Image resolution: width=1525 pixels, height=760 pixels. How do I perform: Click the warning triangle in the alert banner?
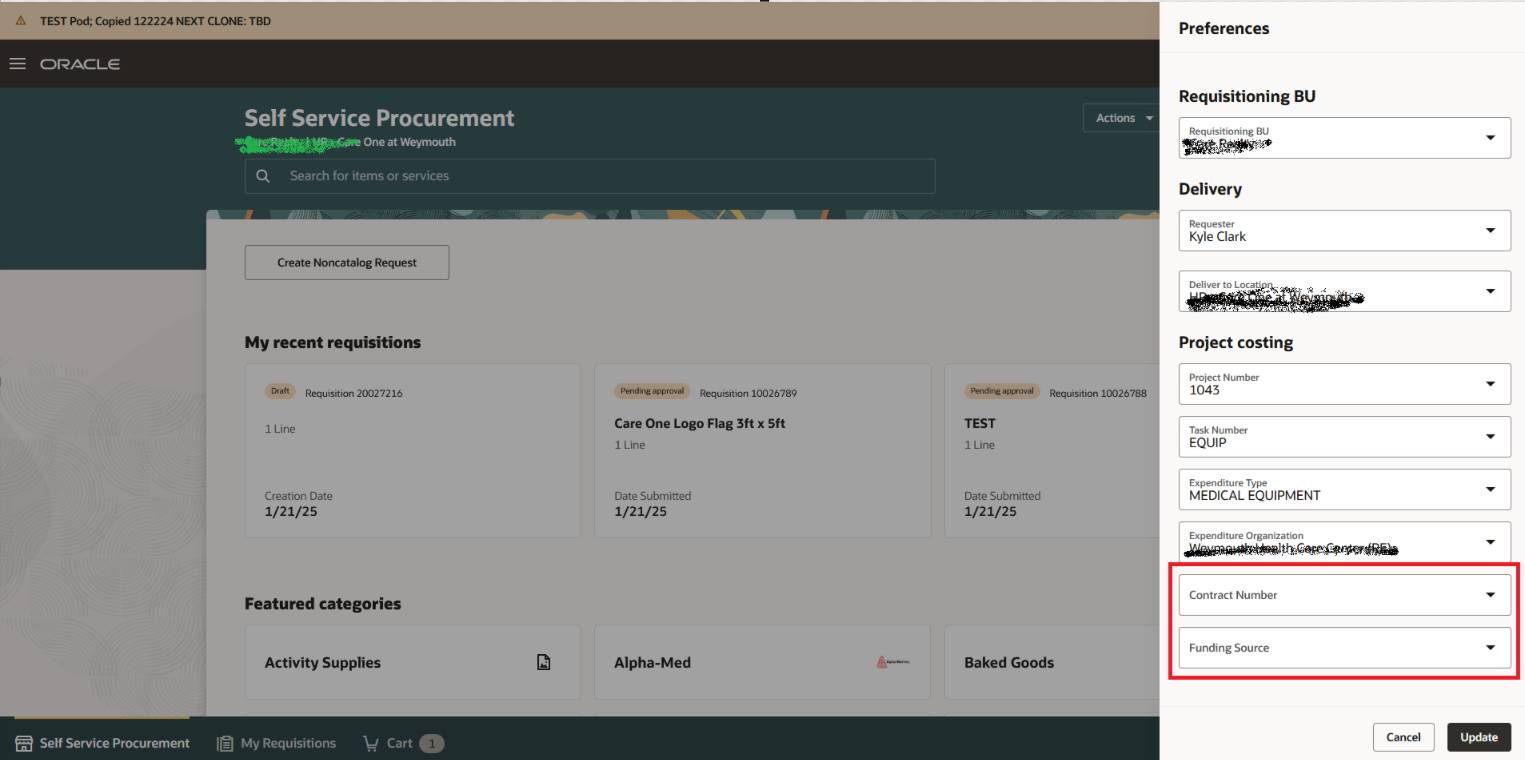(19, 19)
